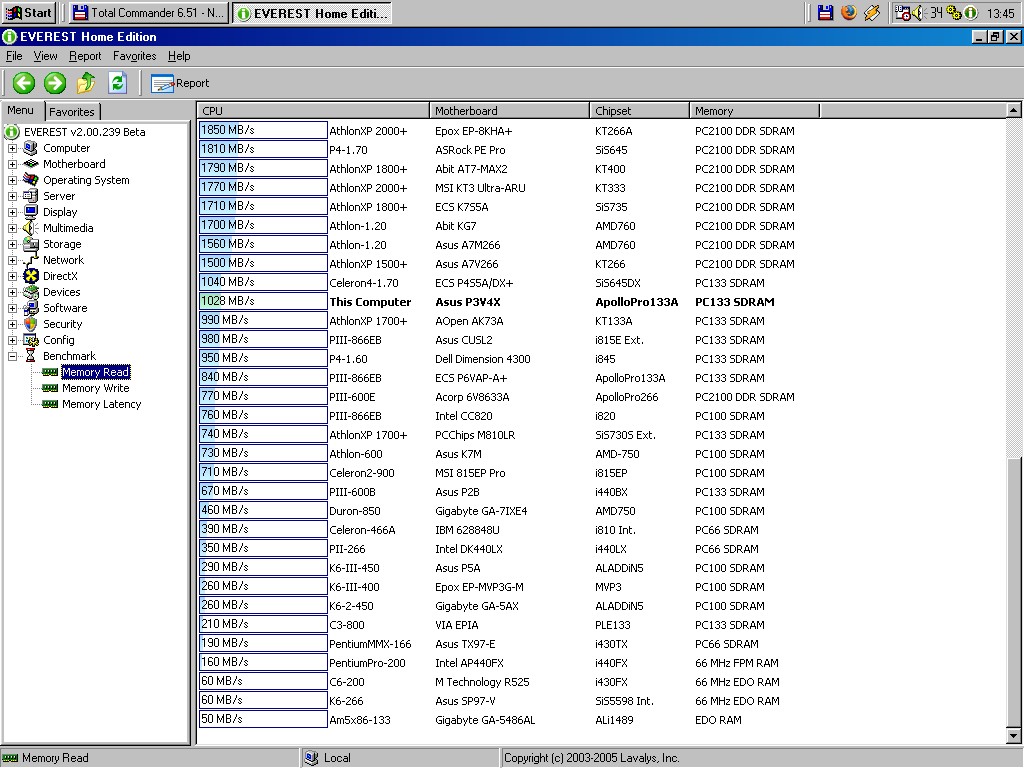Click the 13:45 system clock

pos(1000,13)
